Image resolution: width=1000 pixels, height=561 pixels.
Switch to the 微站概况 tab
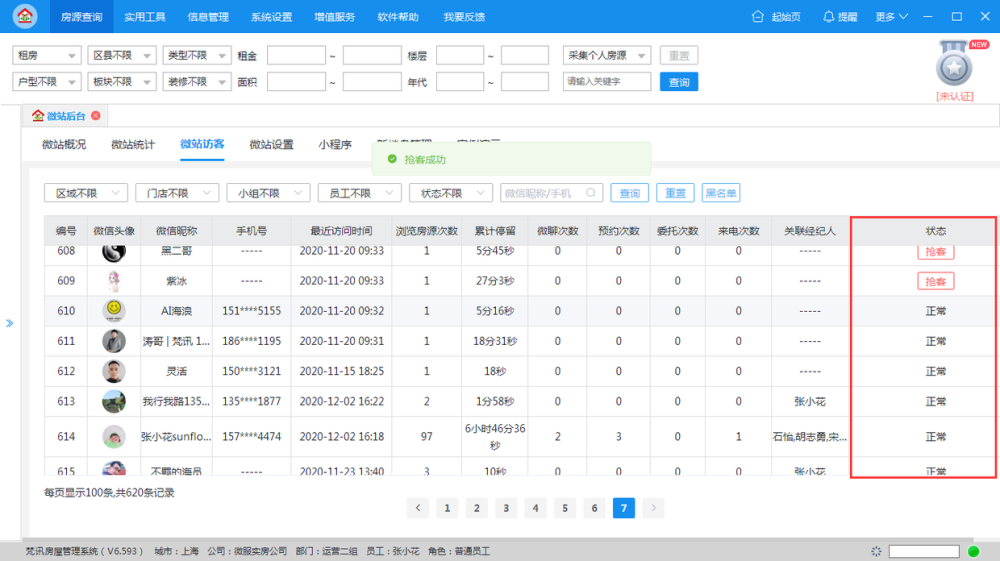64,144
